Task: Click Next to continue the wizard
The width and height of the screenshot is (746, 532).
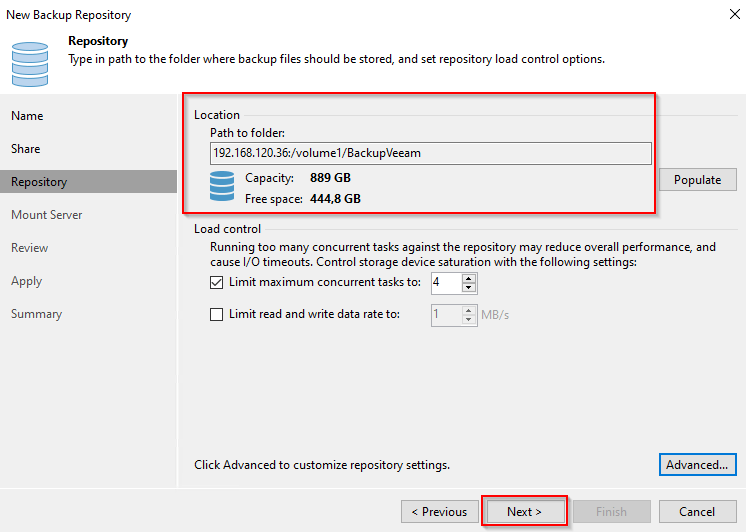Action: (x=524, y=512)
